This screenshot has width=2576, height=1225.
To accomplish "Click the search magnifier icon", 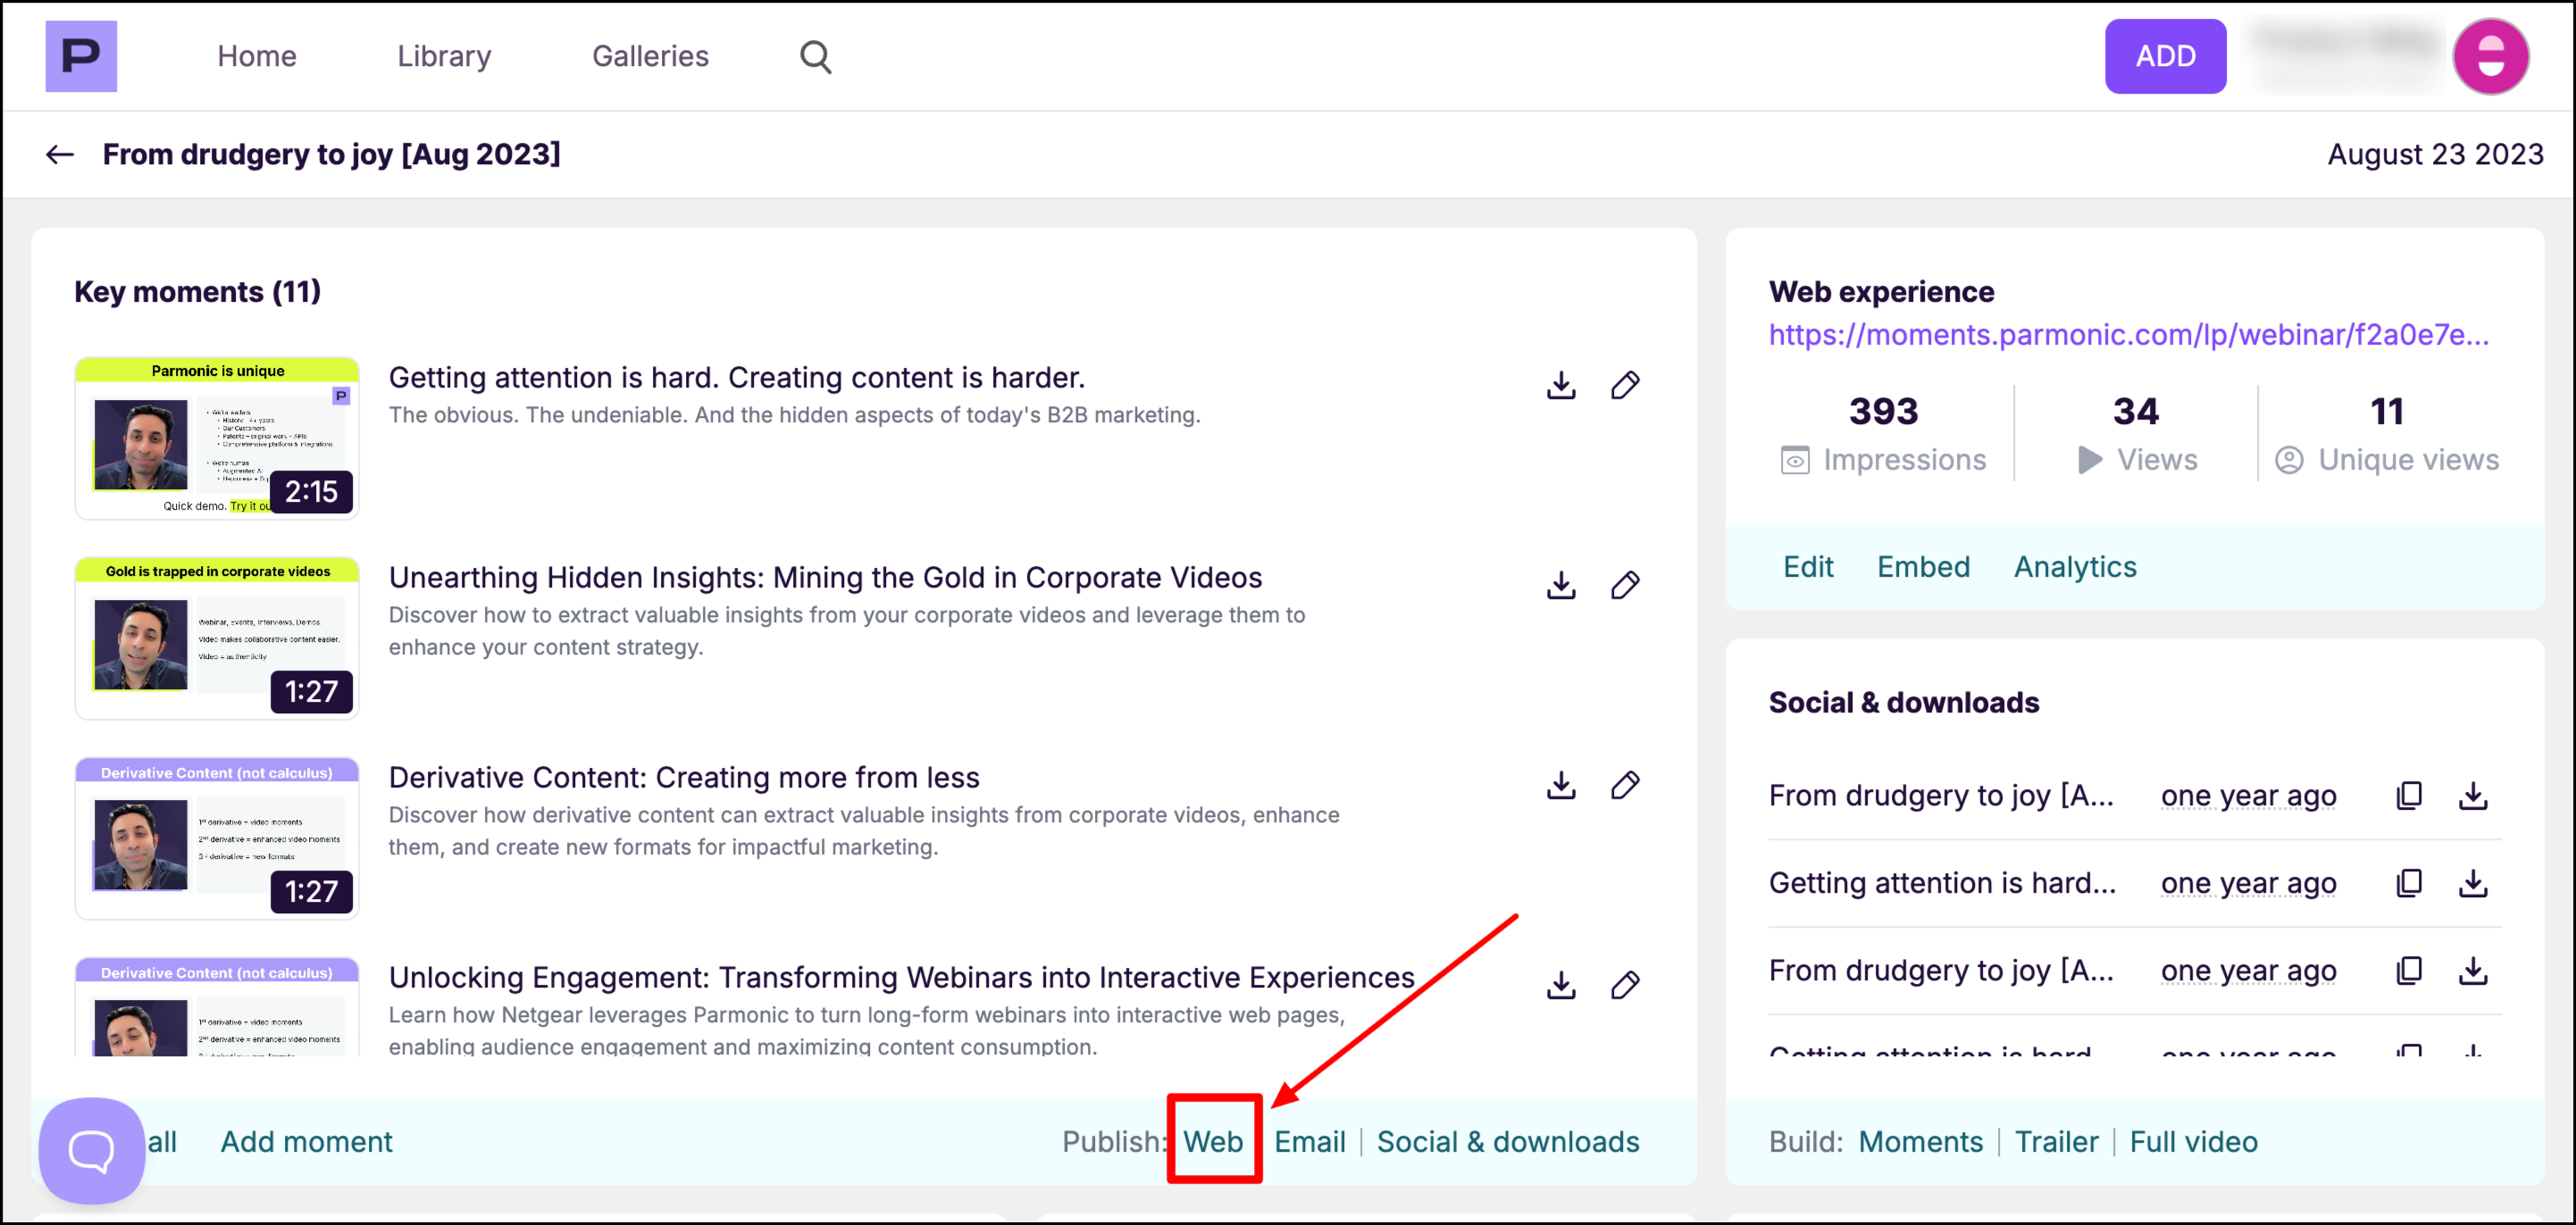I will (x=815, y=57).
